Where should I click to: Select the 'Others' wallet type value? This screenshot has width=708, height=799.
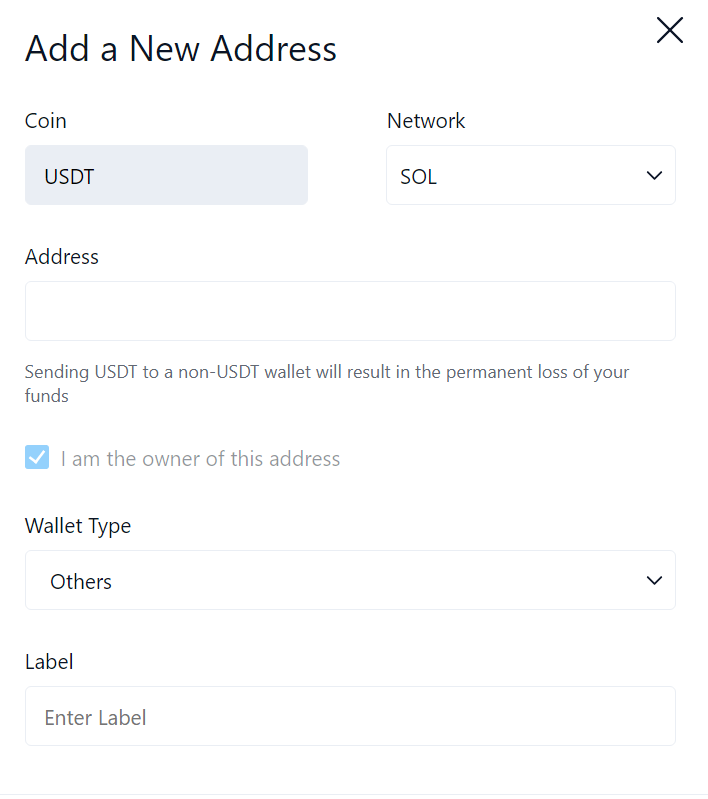[x=81, y=582]
